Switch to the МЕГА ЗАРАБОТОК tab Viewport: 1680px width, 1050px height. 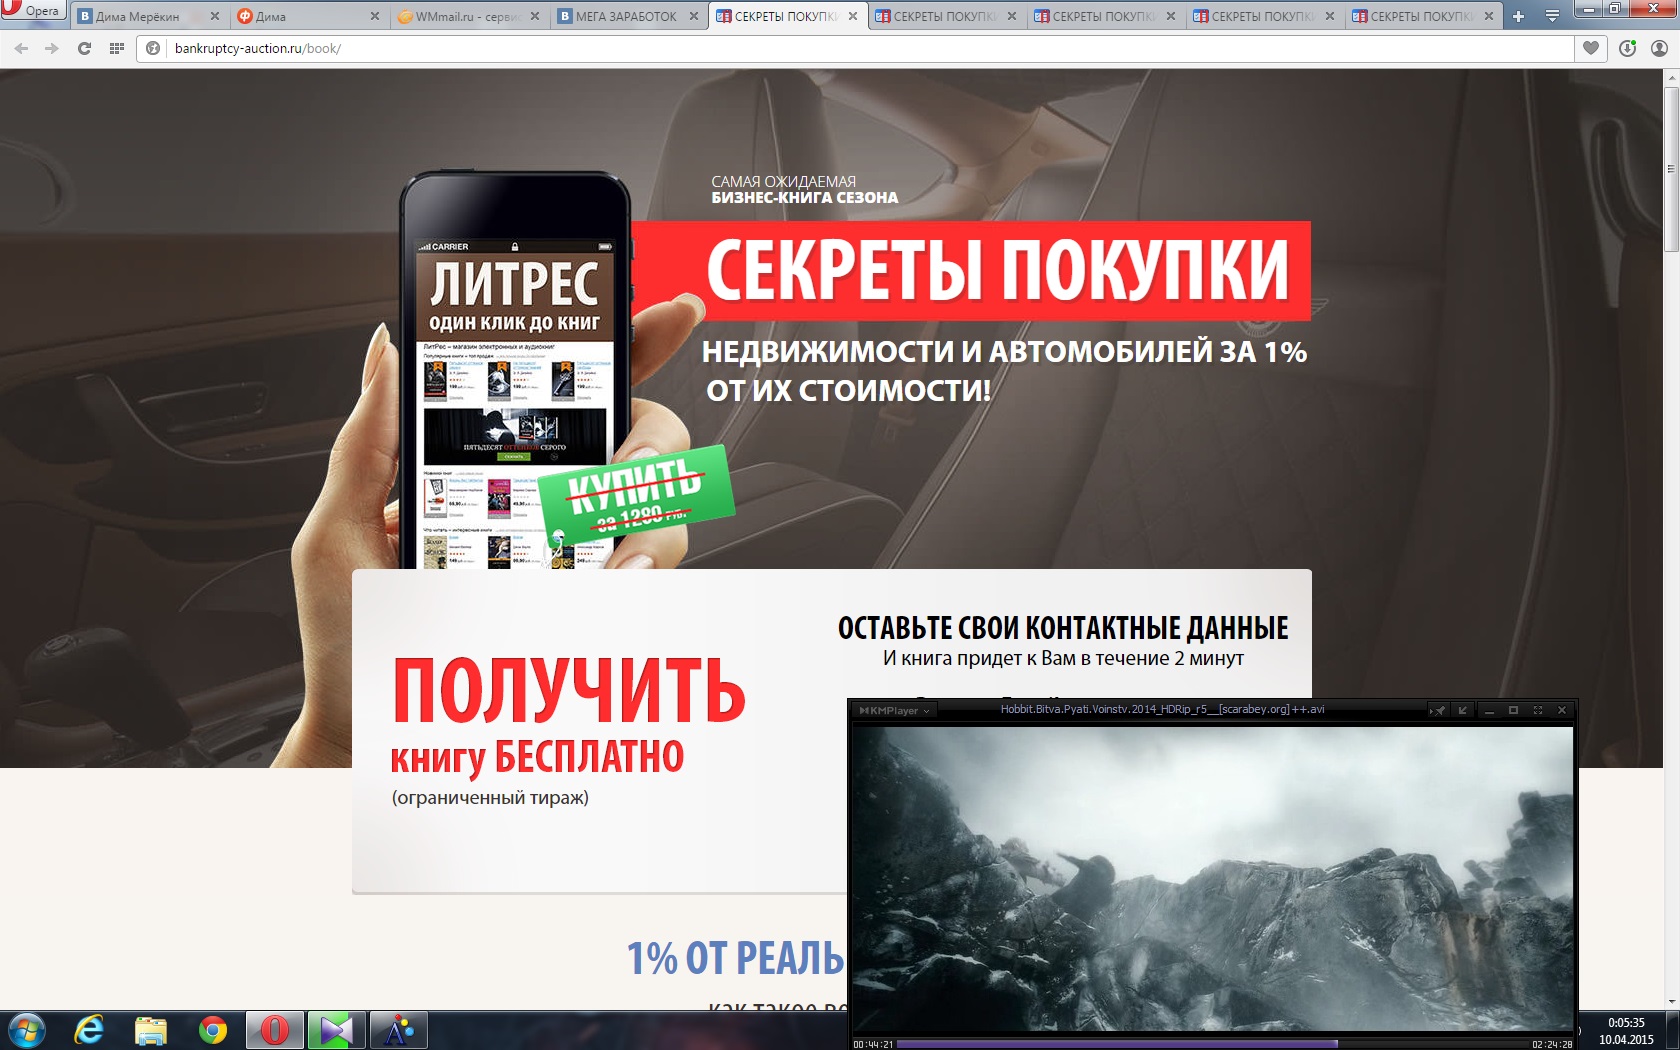point(628,16)
